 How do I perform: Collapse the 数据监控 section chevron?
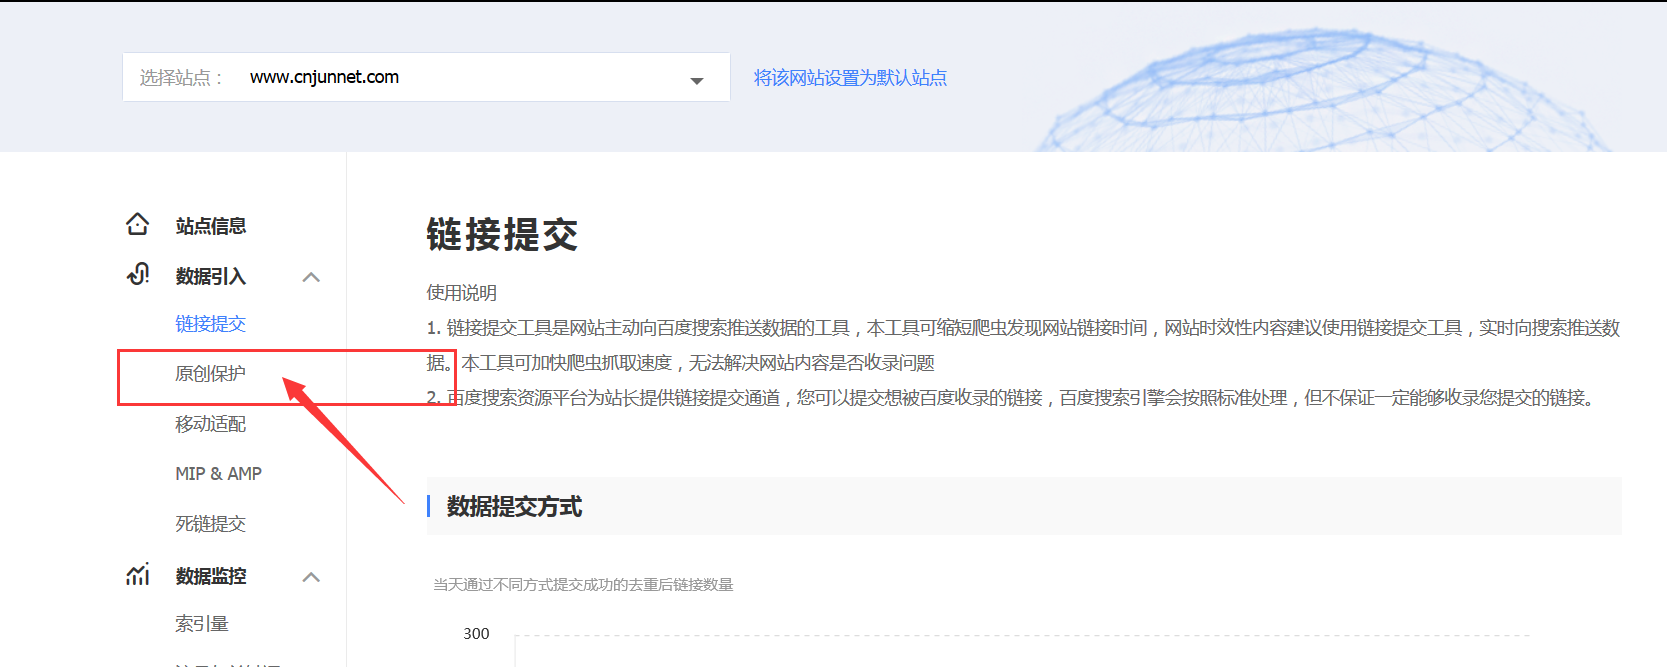pyautogui.click(x=311, y=577)
